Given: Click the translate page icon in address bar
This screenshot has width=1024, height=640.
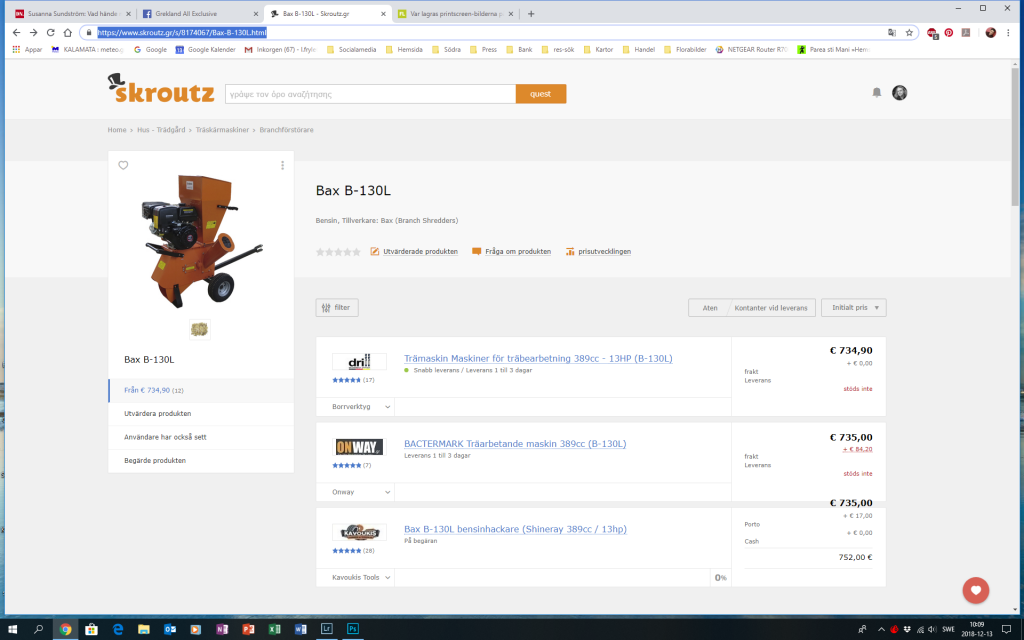Looking at the screenshot, I should click(x=892, y=33).
